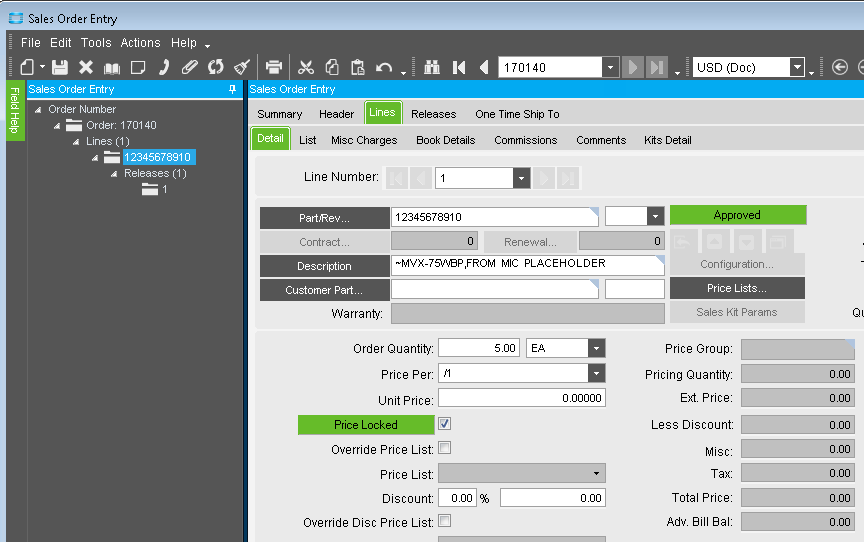Viewport: 864px width, 542px height.
Task: Click the Print icon in toolbar
Action: [x=273, y=67]
